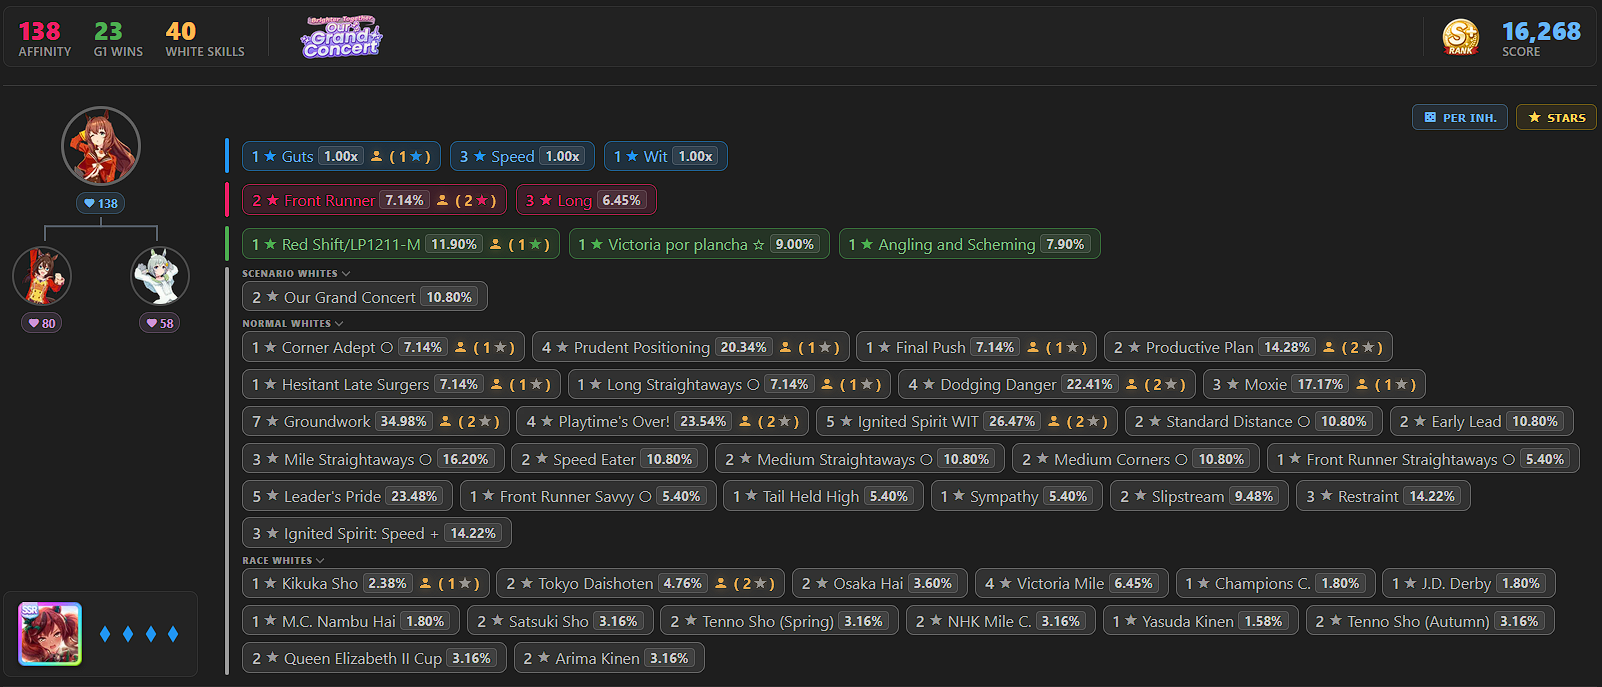Click the S+ rank badge icon
This screenshot has width=1602, height=687.
tap(1461, 37)
